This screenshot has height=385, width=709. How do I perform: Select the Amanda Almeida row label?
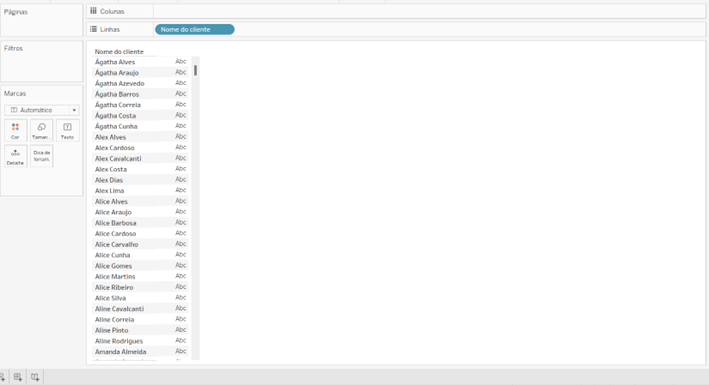pyautogui.click(x=120, y=352)
